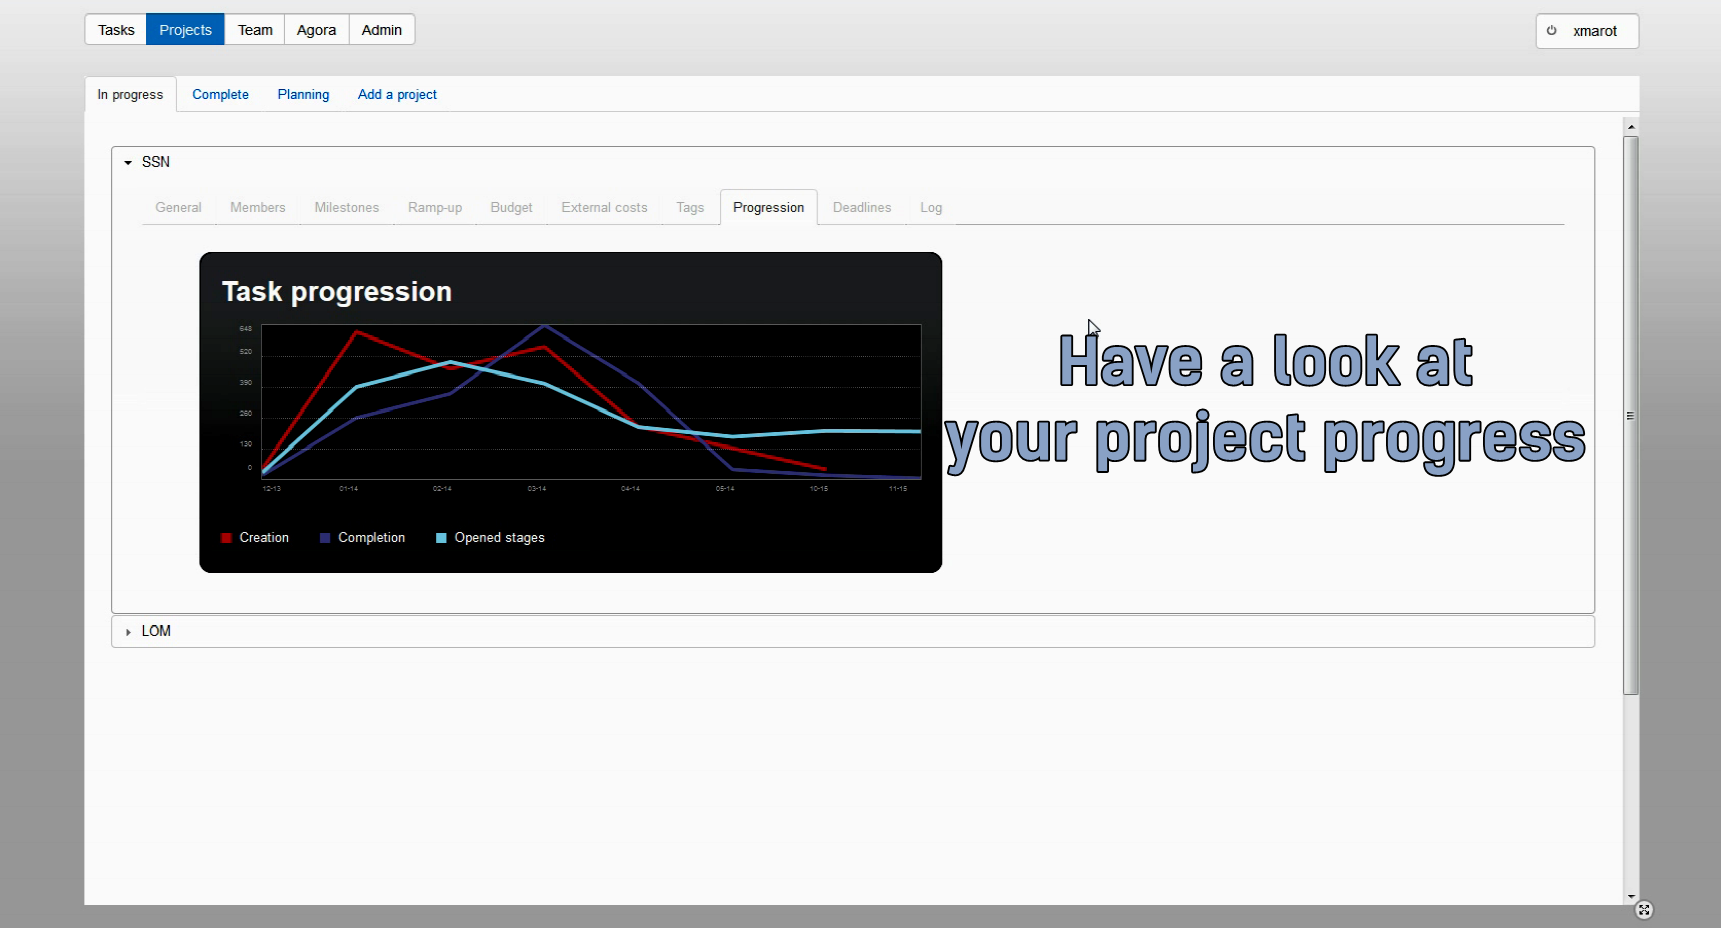The image size is (1721, 928).
Task: Click the scrollbar down arrow
Action: click(x=1631, y=897)
